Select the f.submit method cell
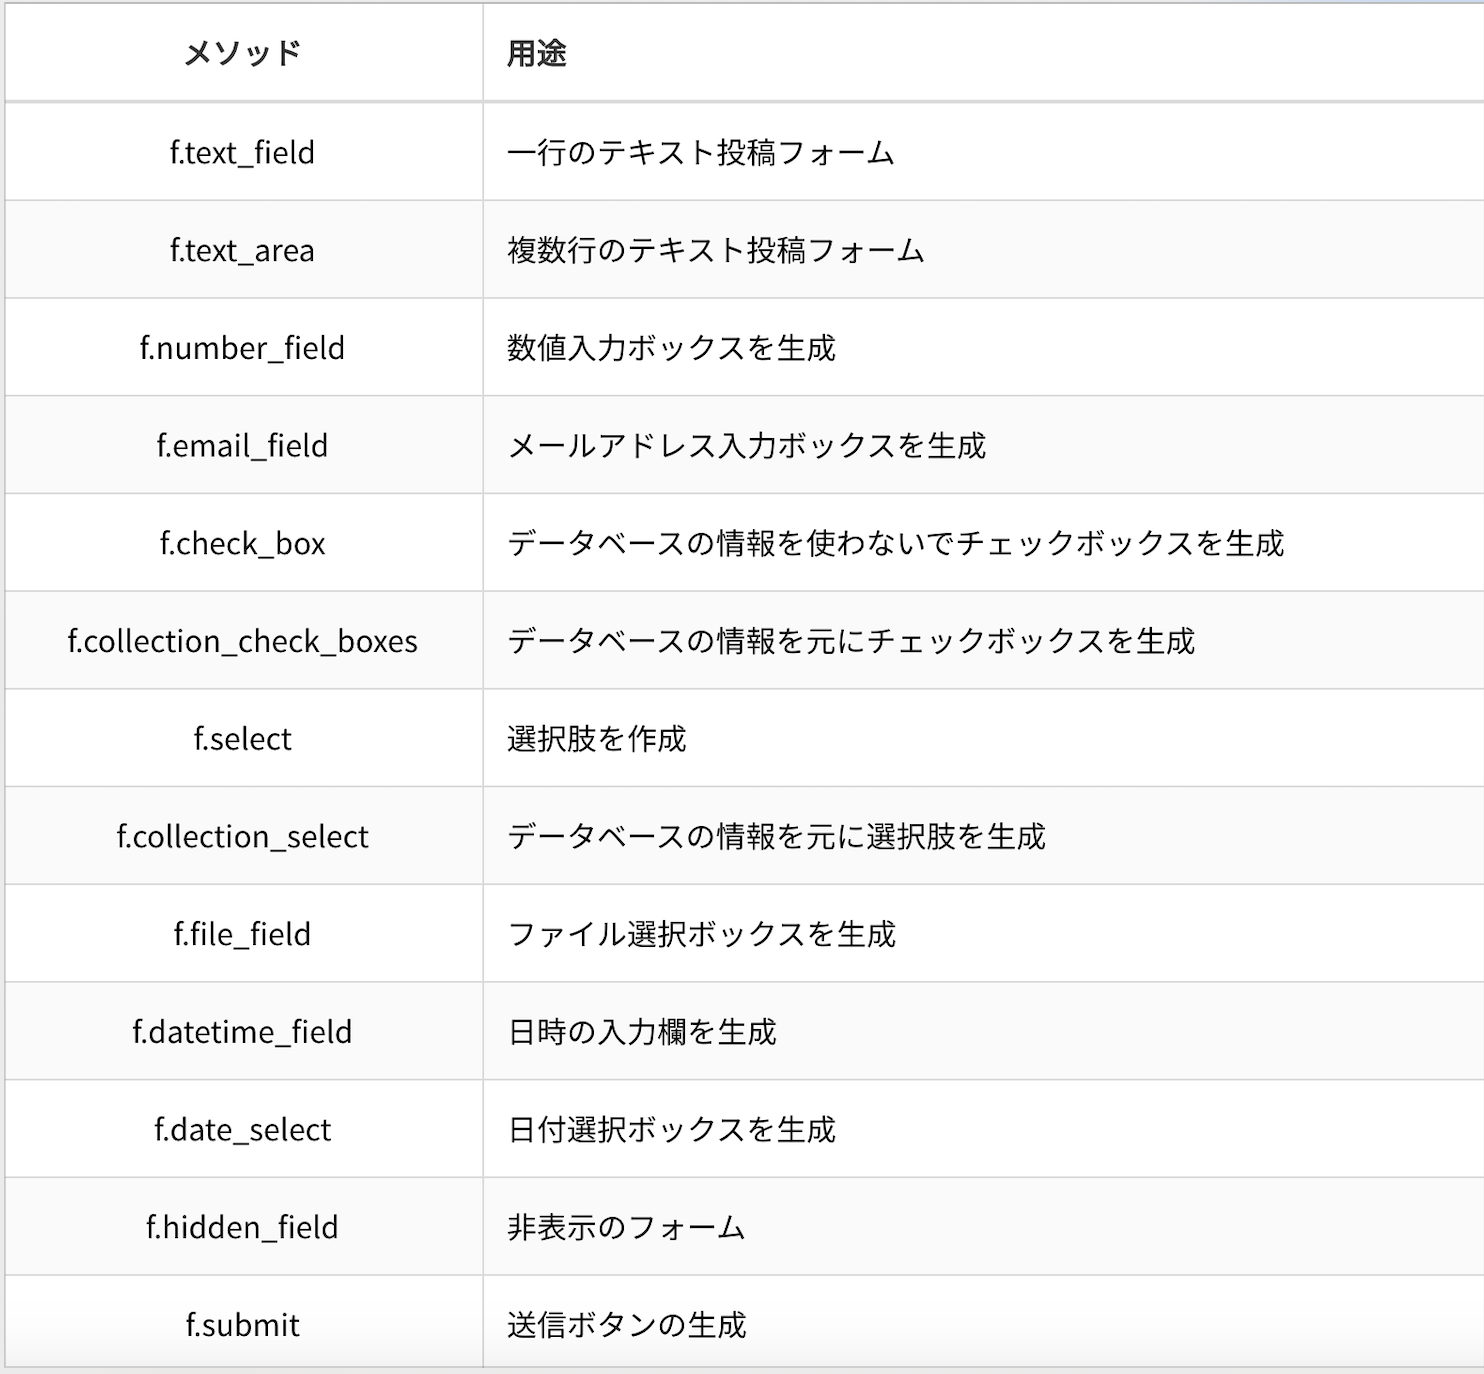The height and width of the screenshot is (1374, 1484). click(243, 1325)
